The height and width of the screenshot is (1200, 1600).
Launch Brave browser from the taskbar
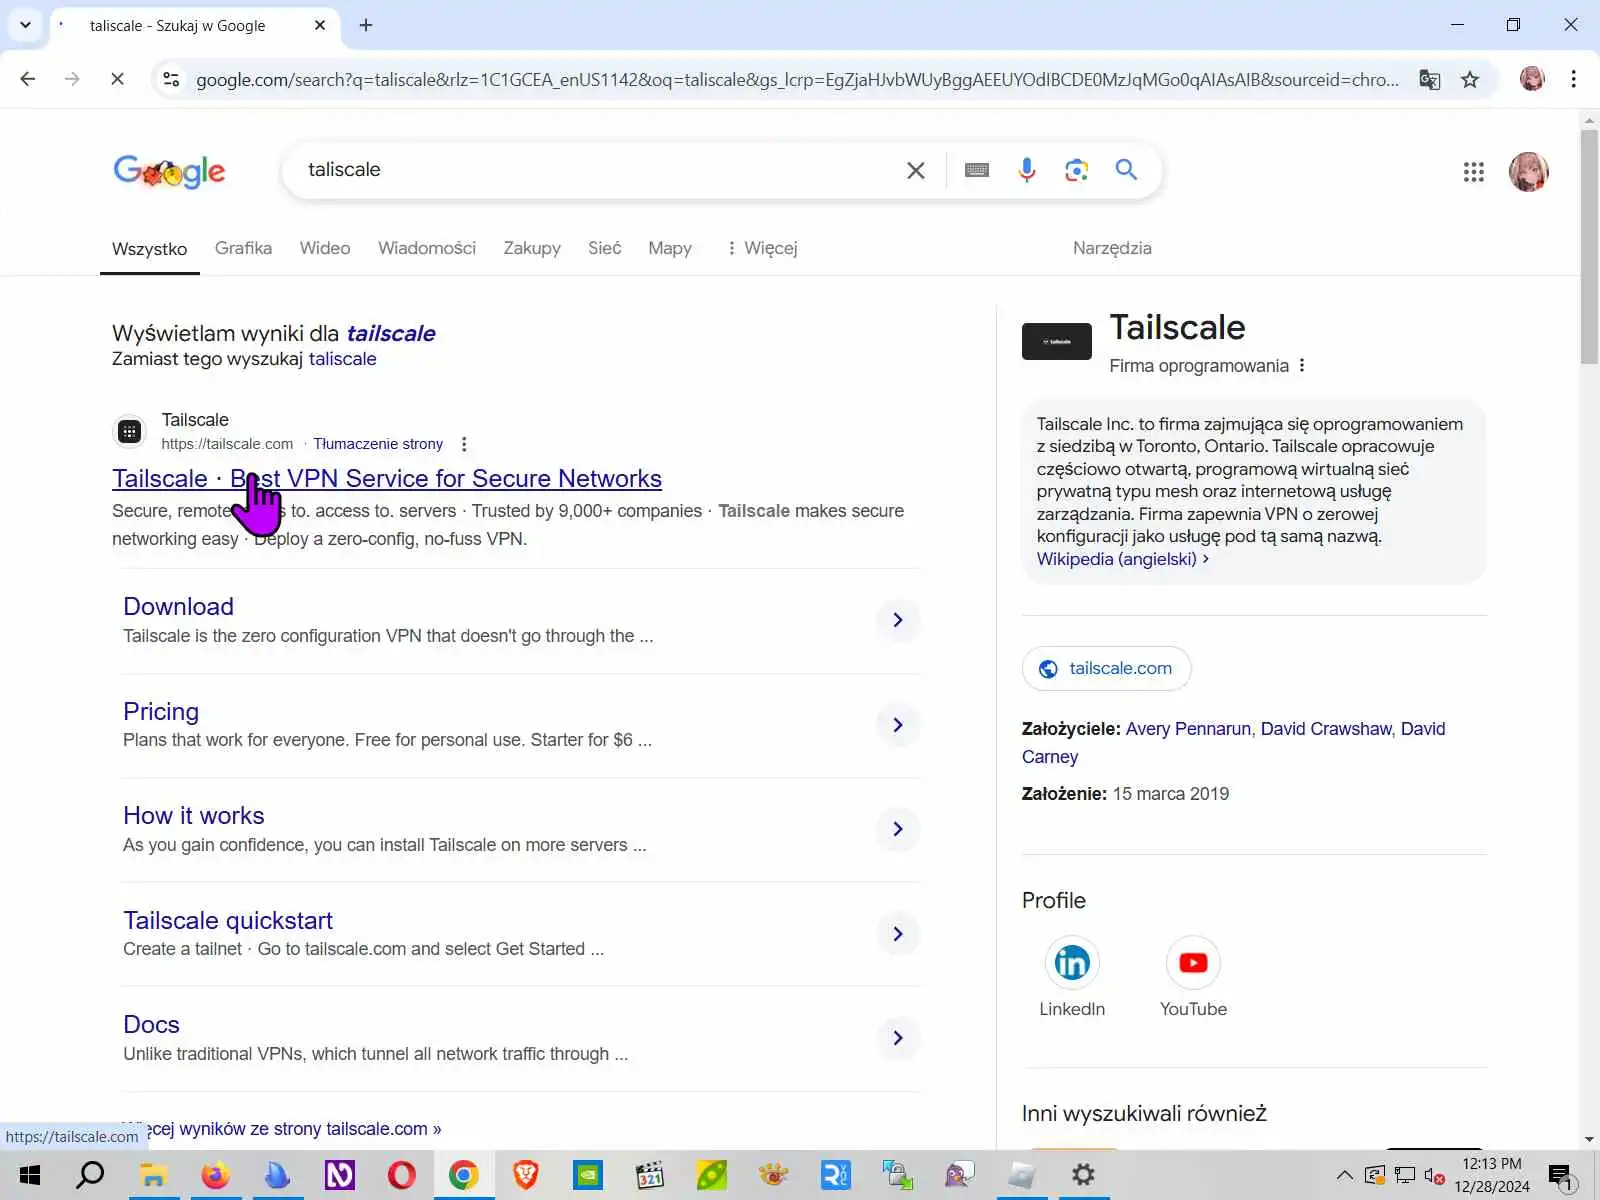pyautogui.click(x=525, y=1175)
